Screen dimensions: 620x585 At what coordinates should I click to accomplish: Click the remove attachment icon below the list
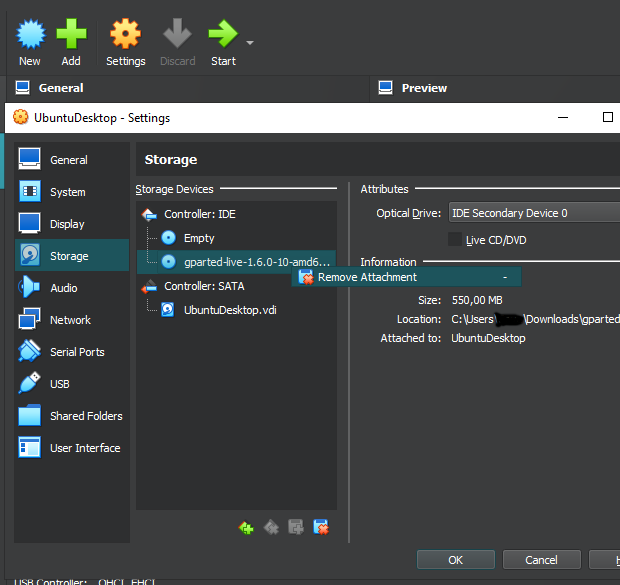[x=321, y=527]
